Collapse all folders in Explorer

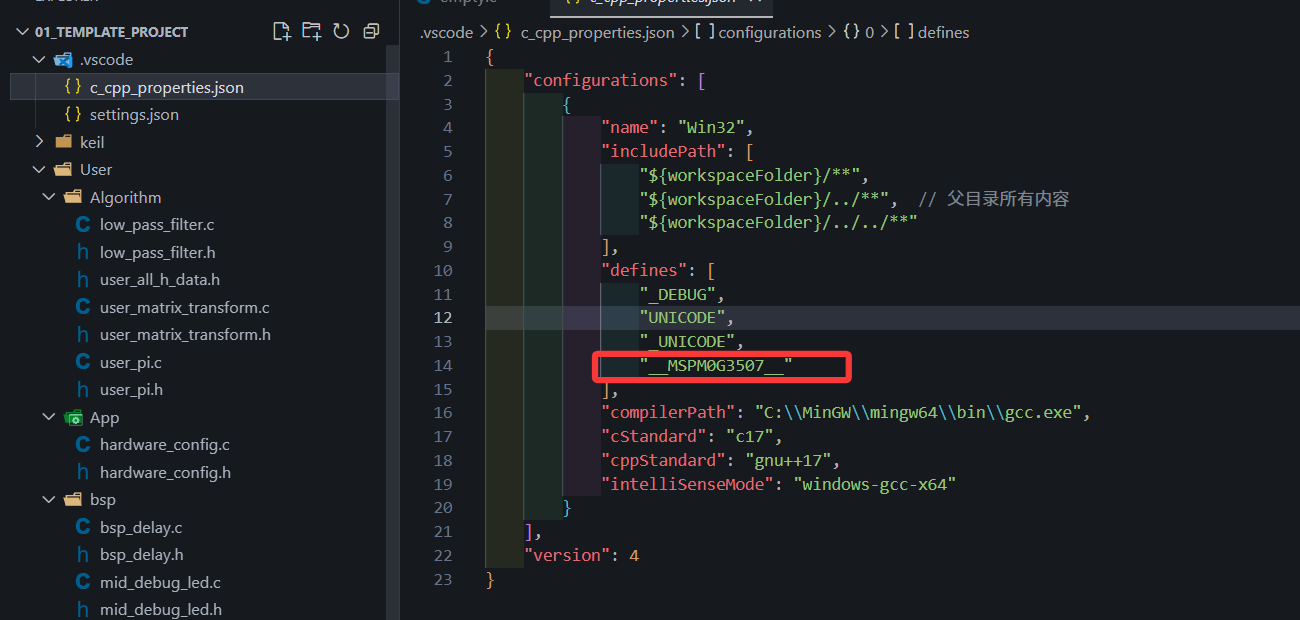coord(371,31)
